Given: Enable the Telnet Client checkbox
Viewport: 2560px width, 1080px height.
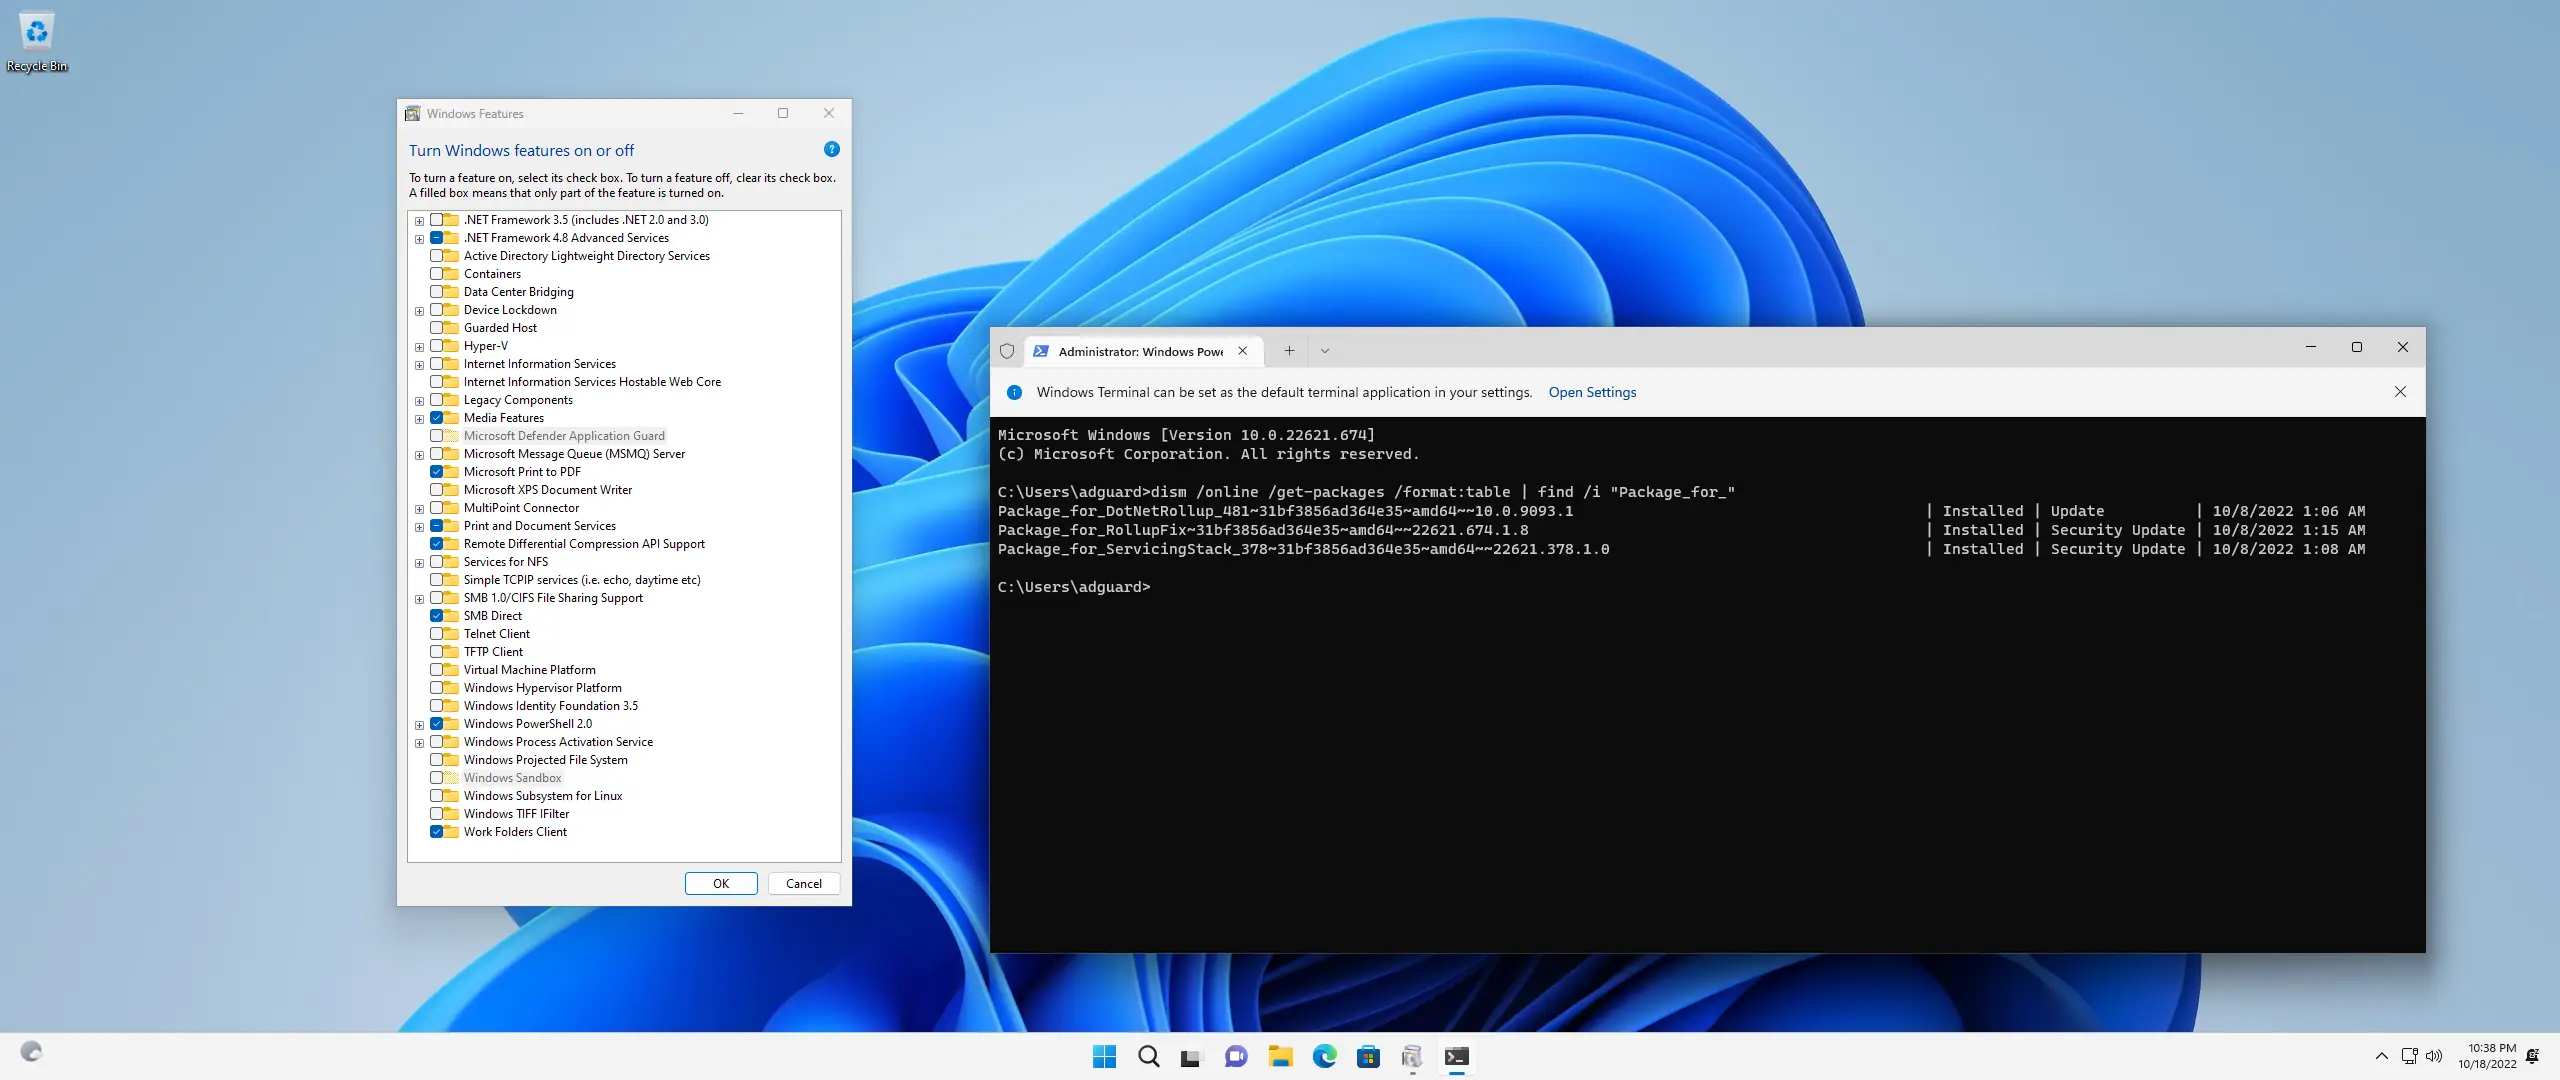Looking at the screenshot, I should pos(437,634).
